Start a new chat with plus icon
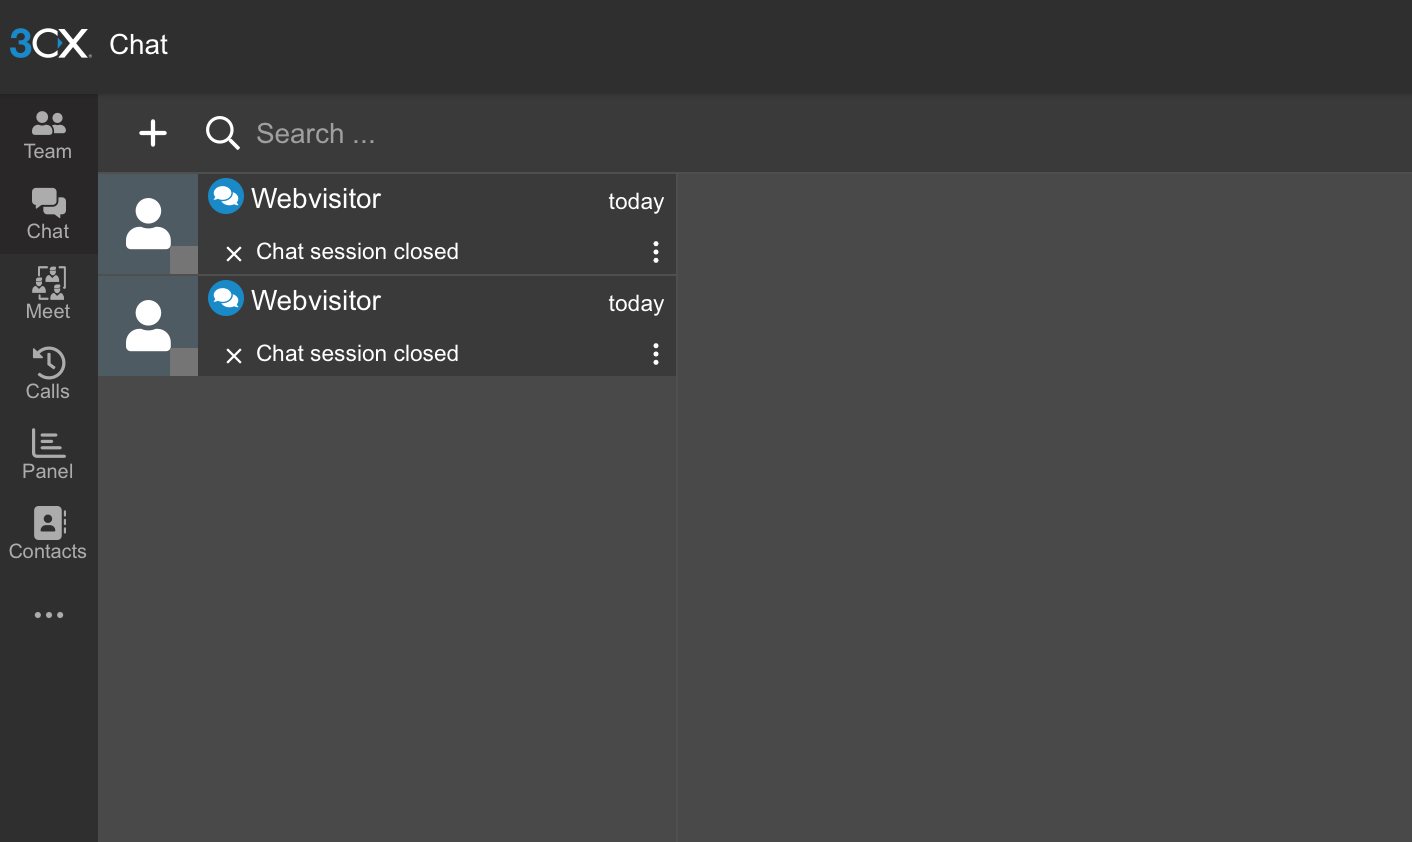 [x=153, y=133]
